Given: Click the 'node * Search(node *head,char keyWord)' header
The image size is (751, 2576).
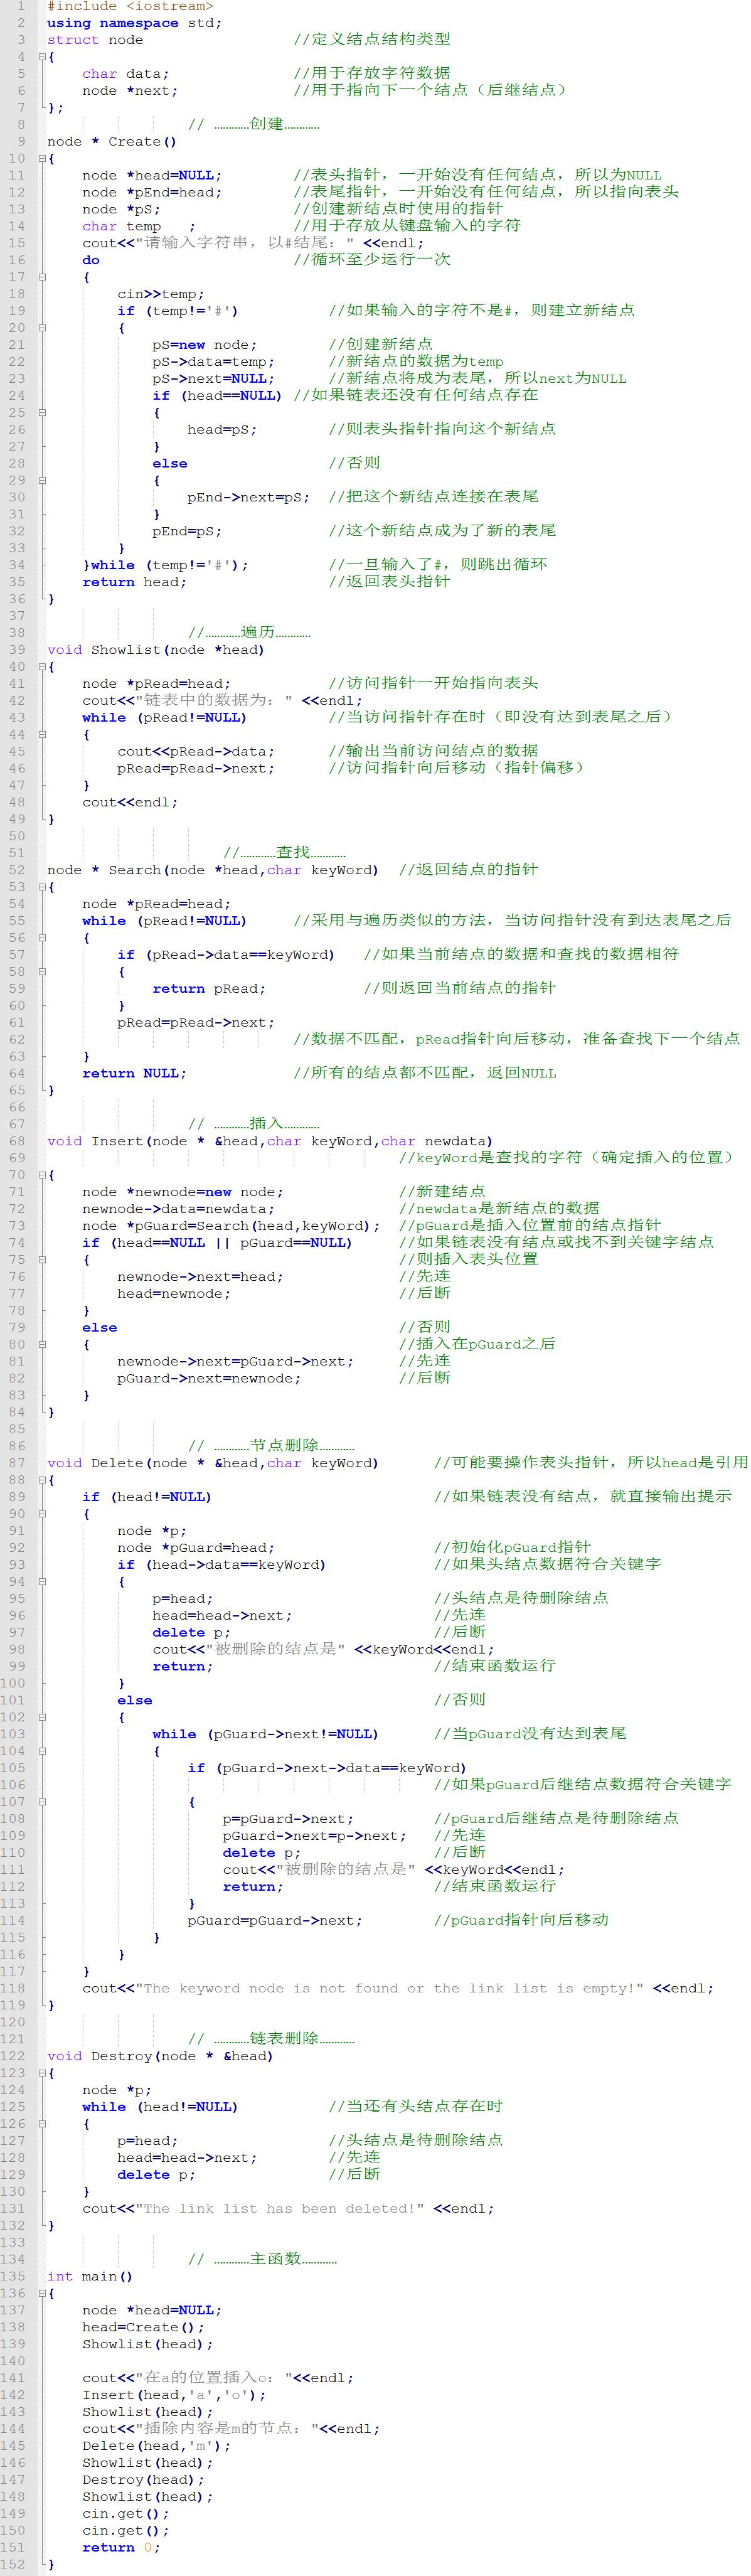Looking at the screenshot, I should point(213,870).
